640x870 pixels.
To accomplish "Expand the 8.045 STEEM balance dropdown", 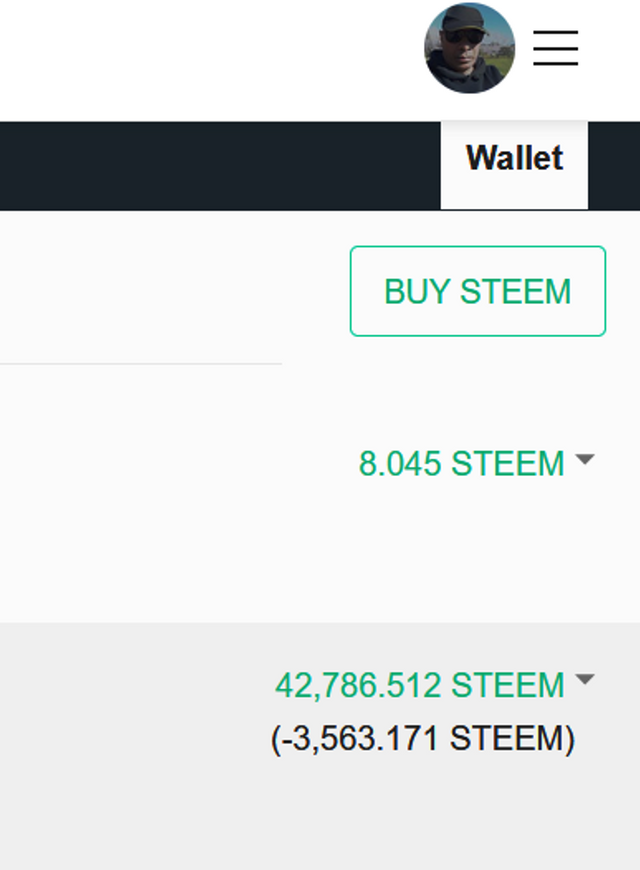I will point(476,463).
